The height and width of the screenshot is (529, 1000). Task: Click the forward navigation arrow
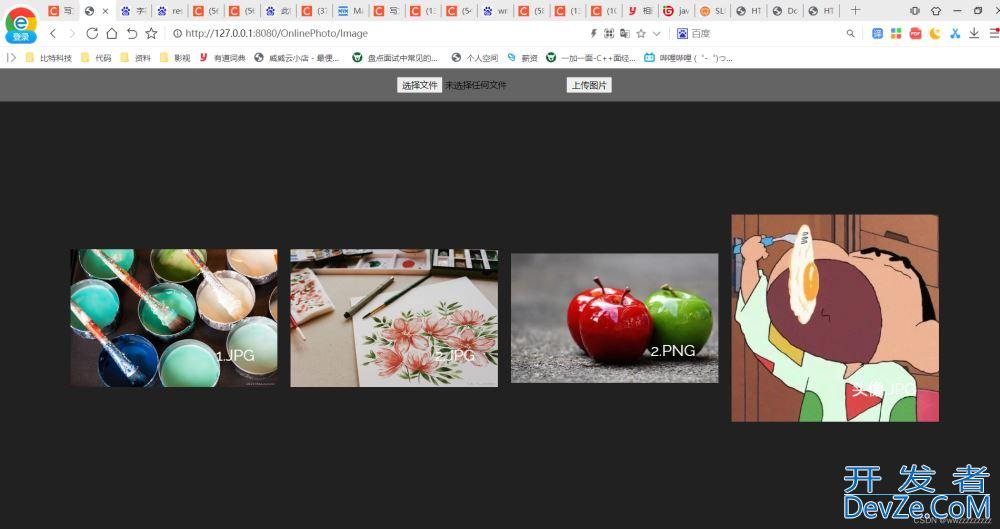tap(72, 33)
